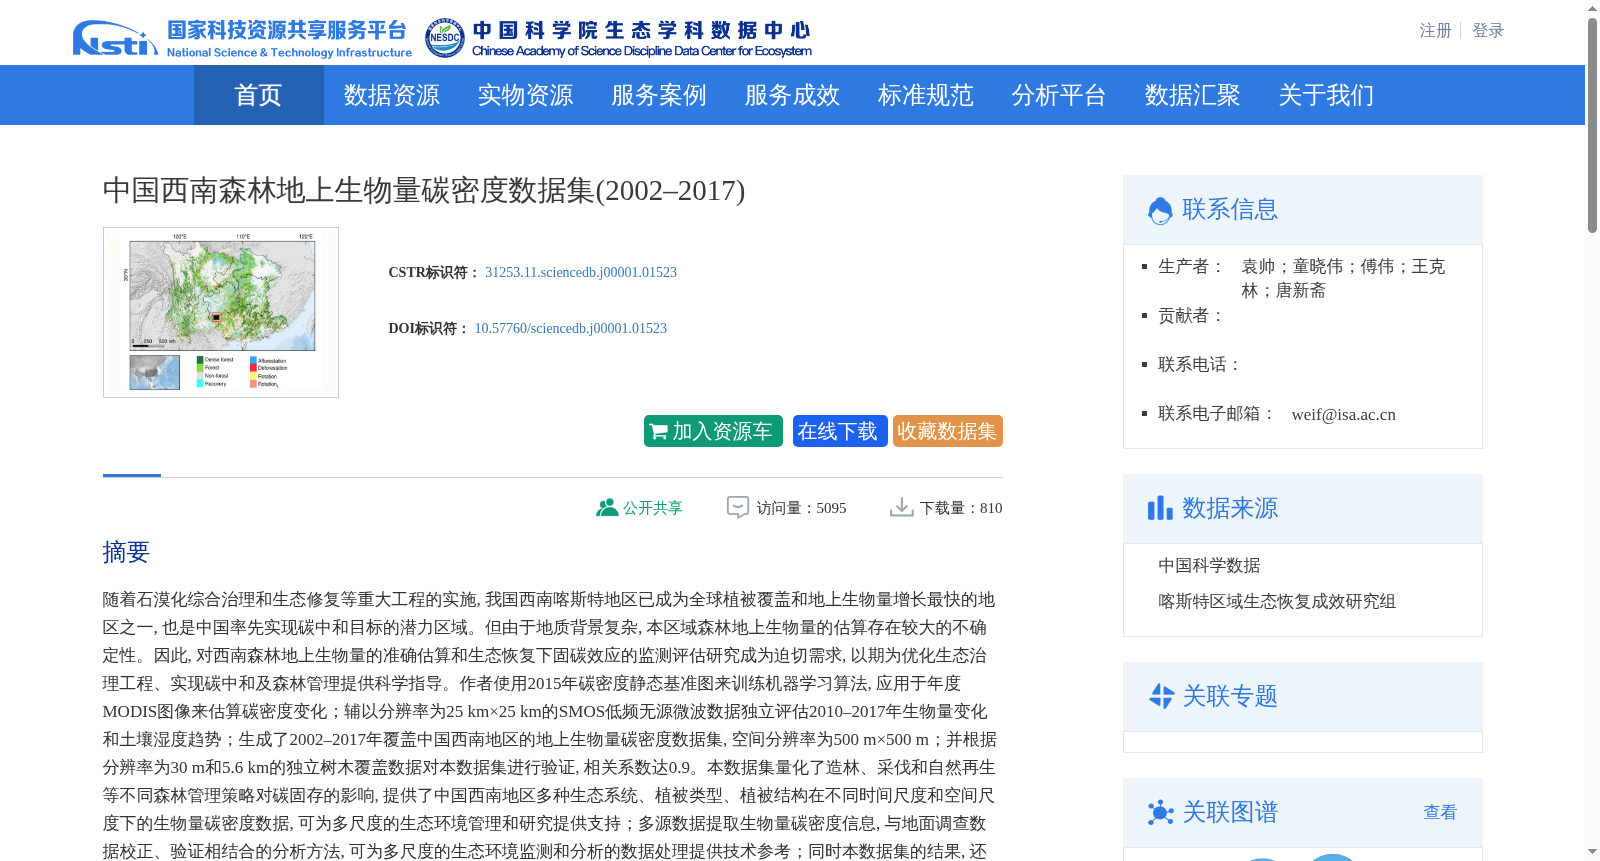Click the data source bar chart icon
Viewport: 1600px width, 861px height.
1160,508
